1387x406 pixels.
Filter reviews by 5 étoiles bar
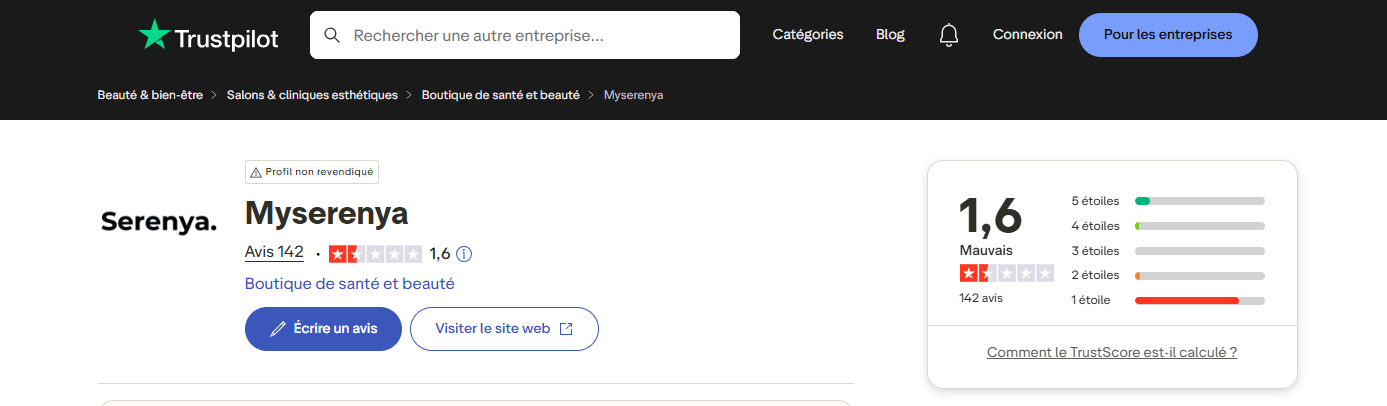pos(1199,201)
